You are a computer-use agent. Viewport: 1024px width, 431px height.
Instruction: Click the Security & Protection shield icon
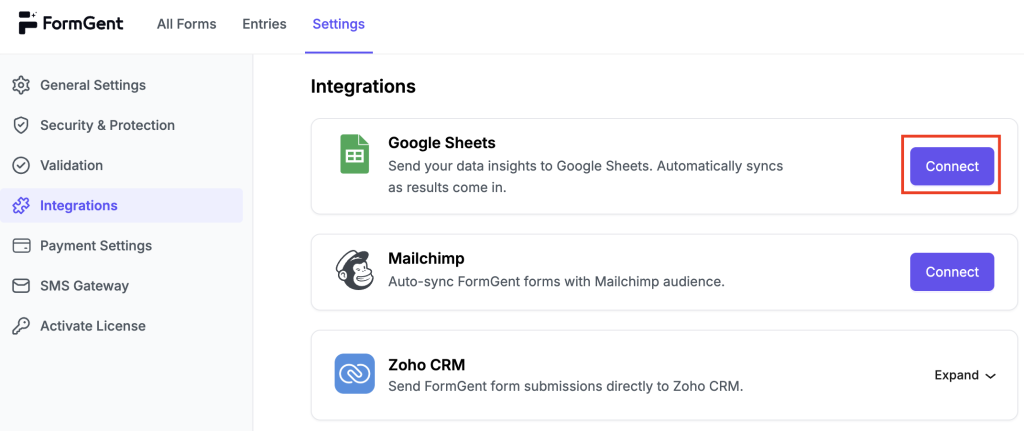[x=22, y=125]
